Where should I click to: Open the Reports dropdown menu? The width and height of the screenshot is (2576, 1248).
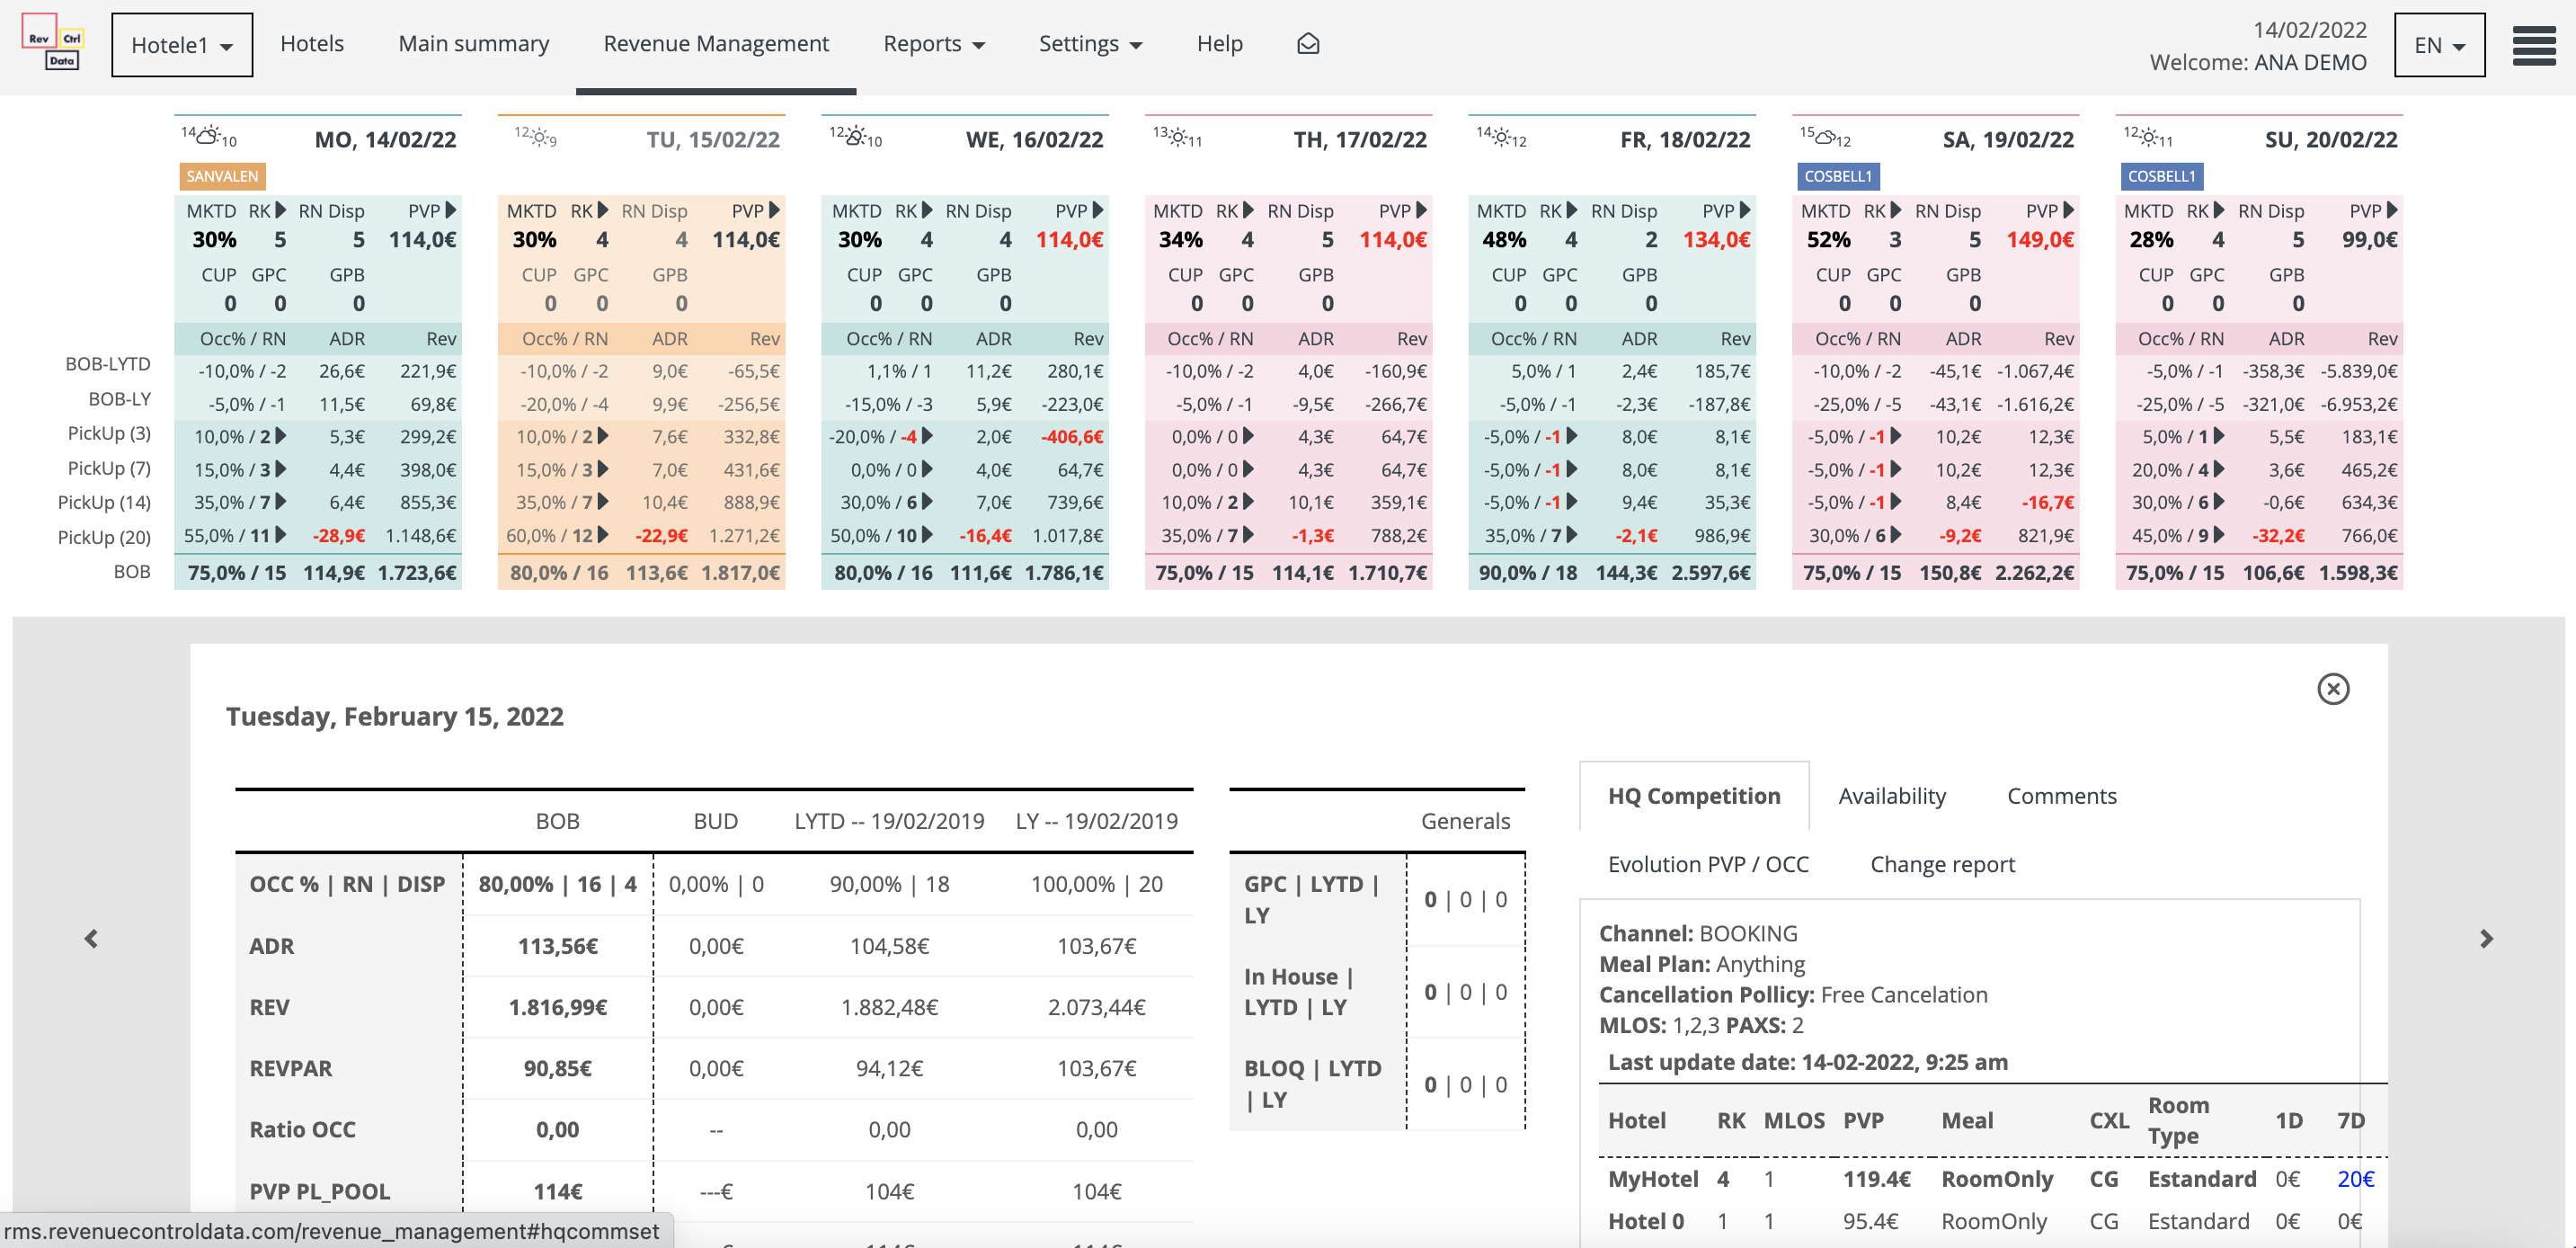(933, 44)
